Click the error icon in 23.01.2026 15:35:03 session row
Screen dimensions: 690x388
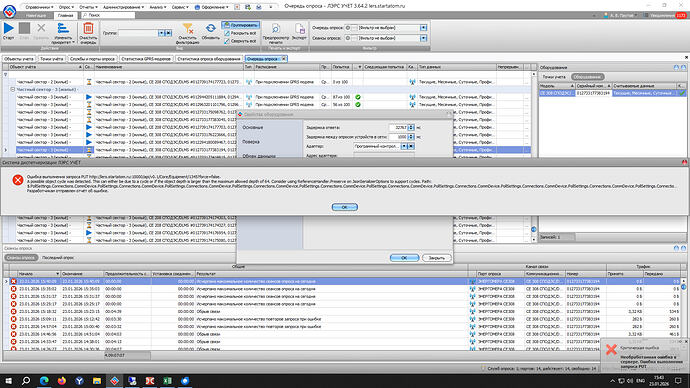[x=13, y=289]
